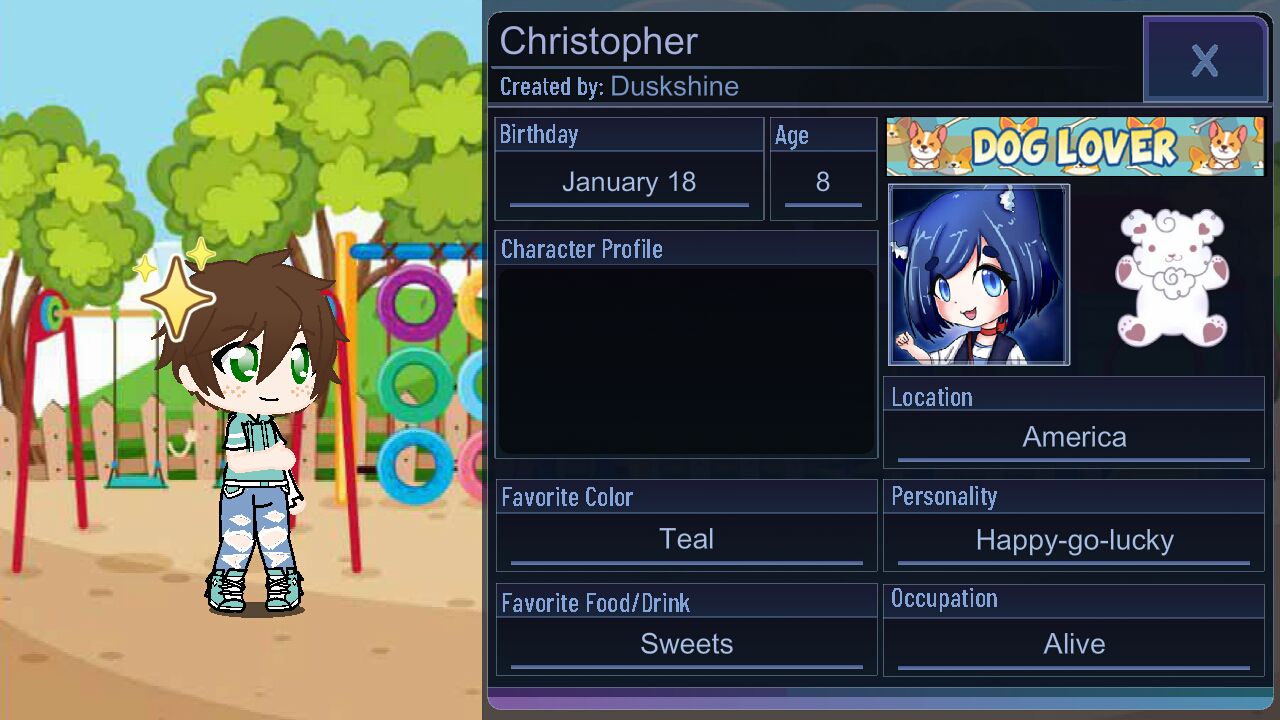Tap the green ring on the playground
1280x720 pixels.
pyautogui.click(x=416, y=385)
